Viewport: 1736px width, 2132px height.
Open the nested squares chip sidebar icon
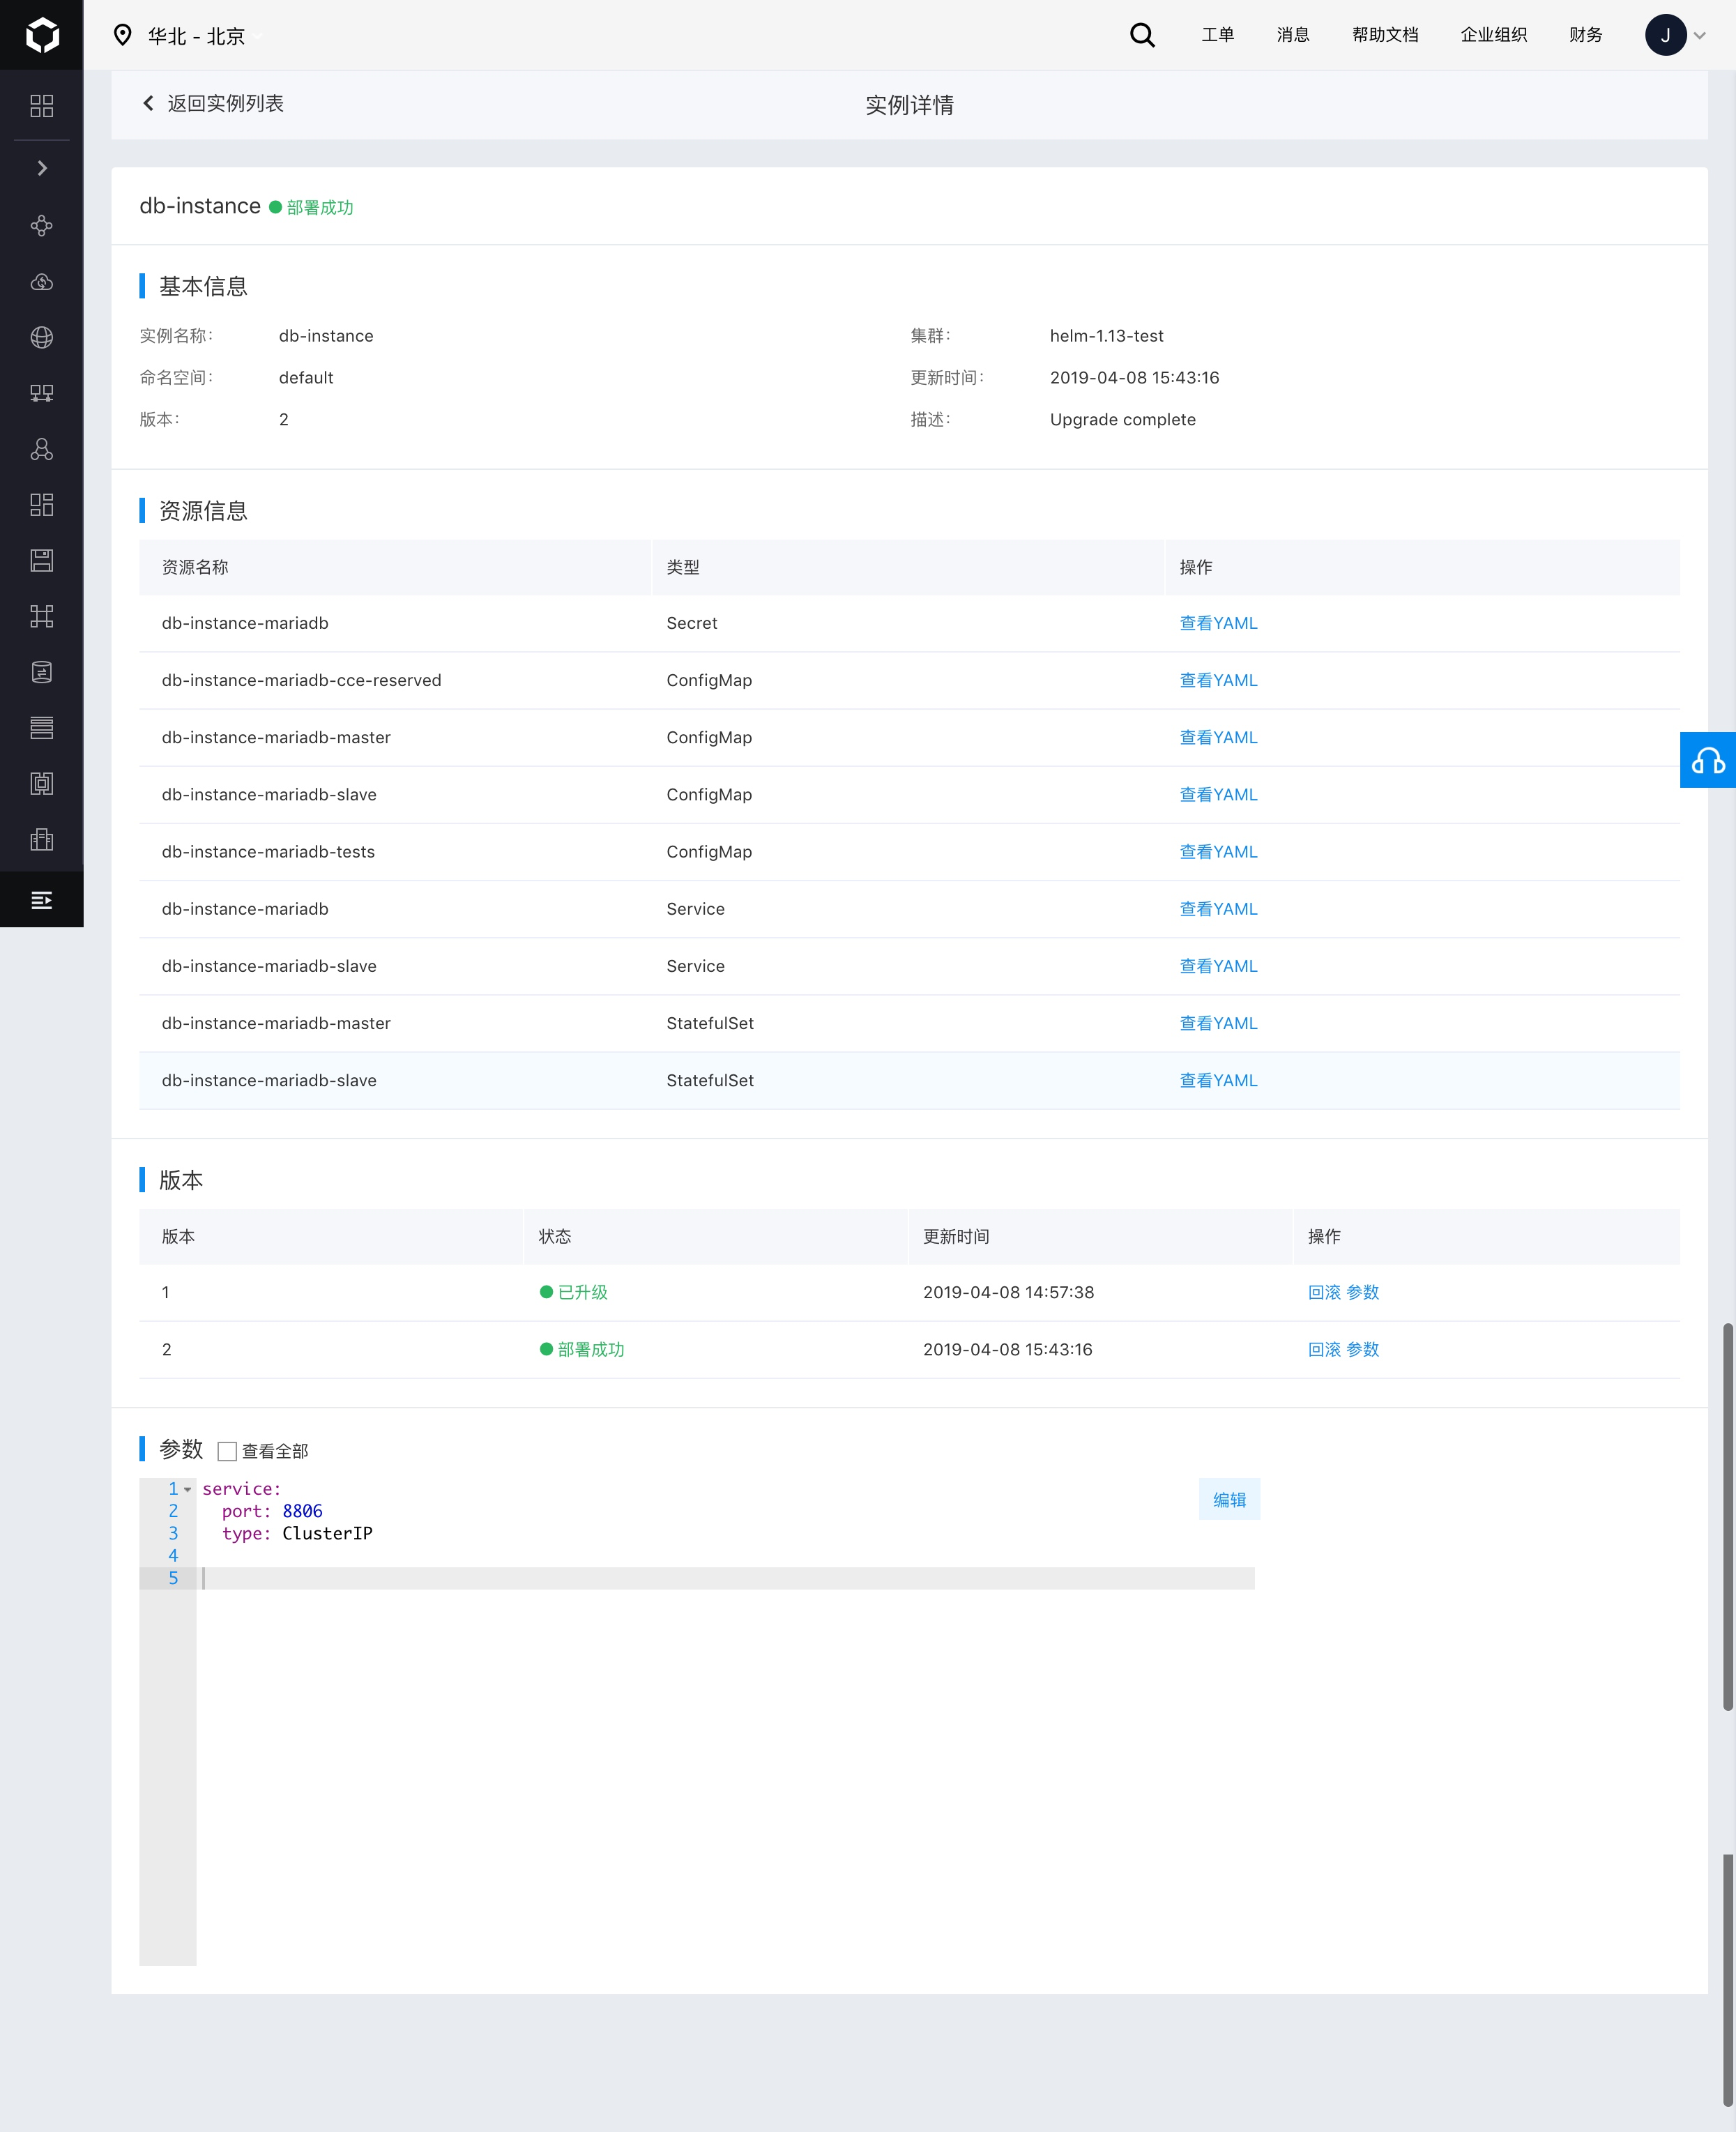[42, 784]
